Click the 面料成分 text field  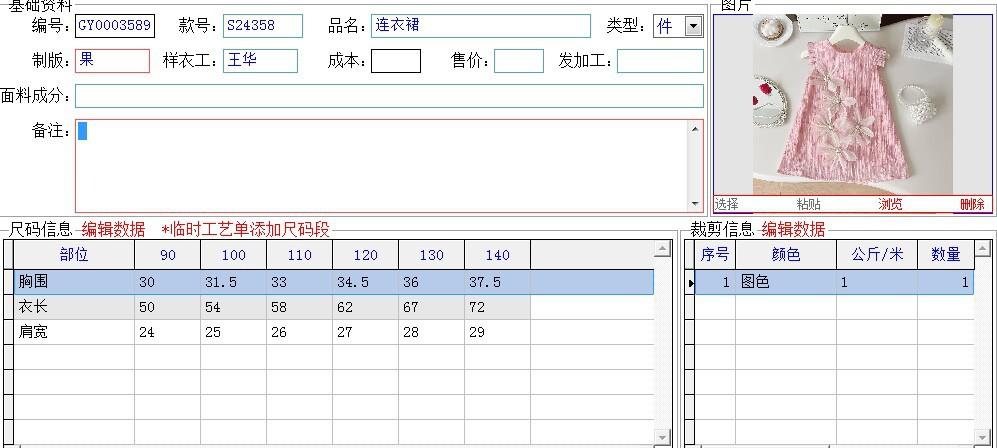click(389, 96)
